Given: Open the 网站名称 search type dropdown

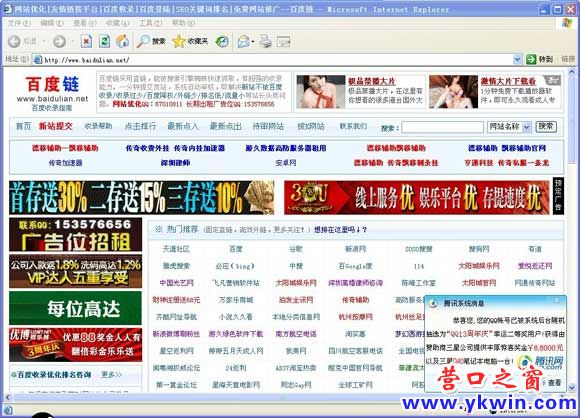Looking at the screenshot, I should 527,127.
